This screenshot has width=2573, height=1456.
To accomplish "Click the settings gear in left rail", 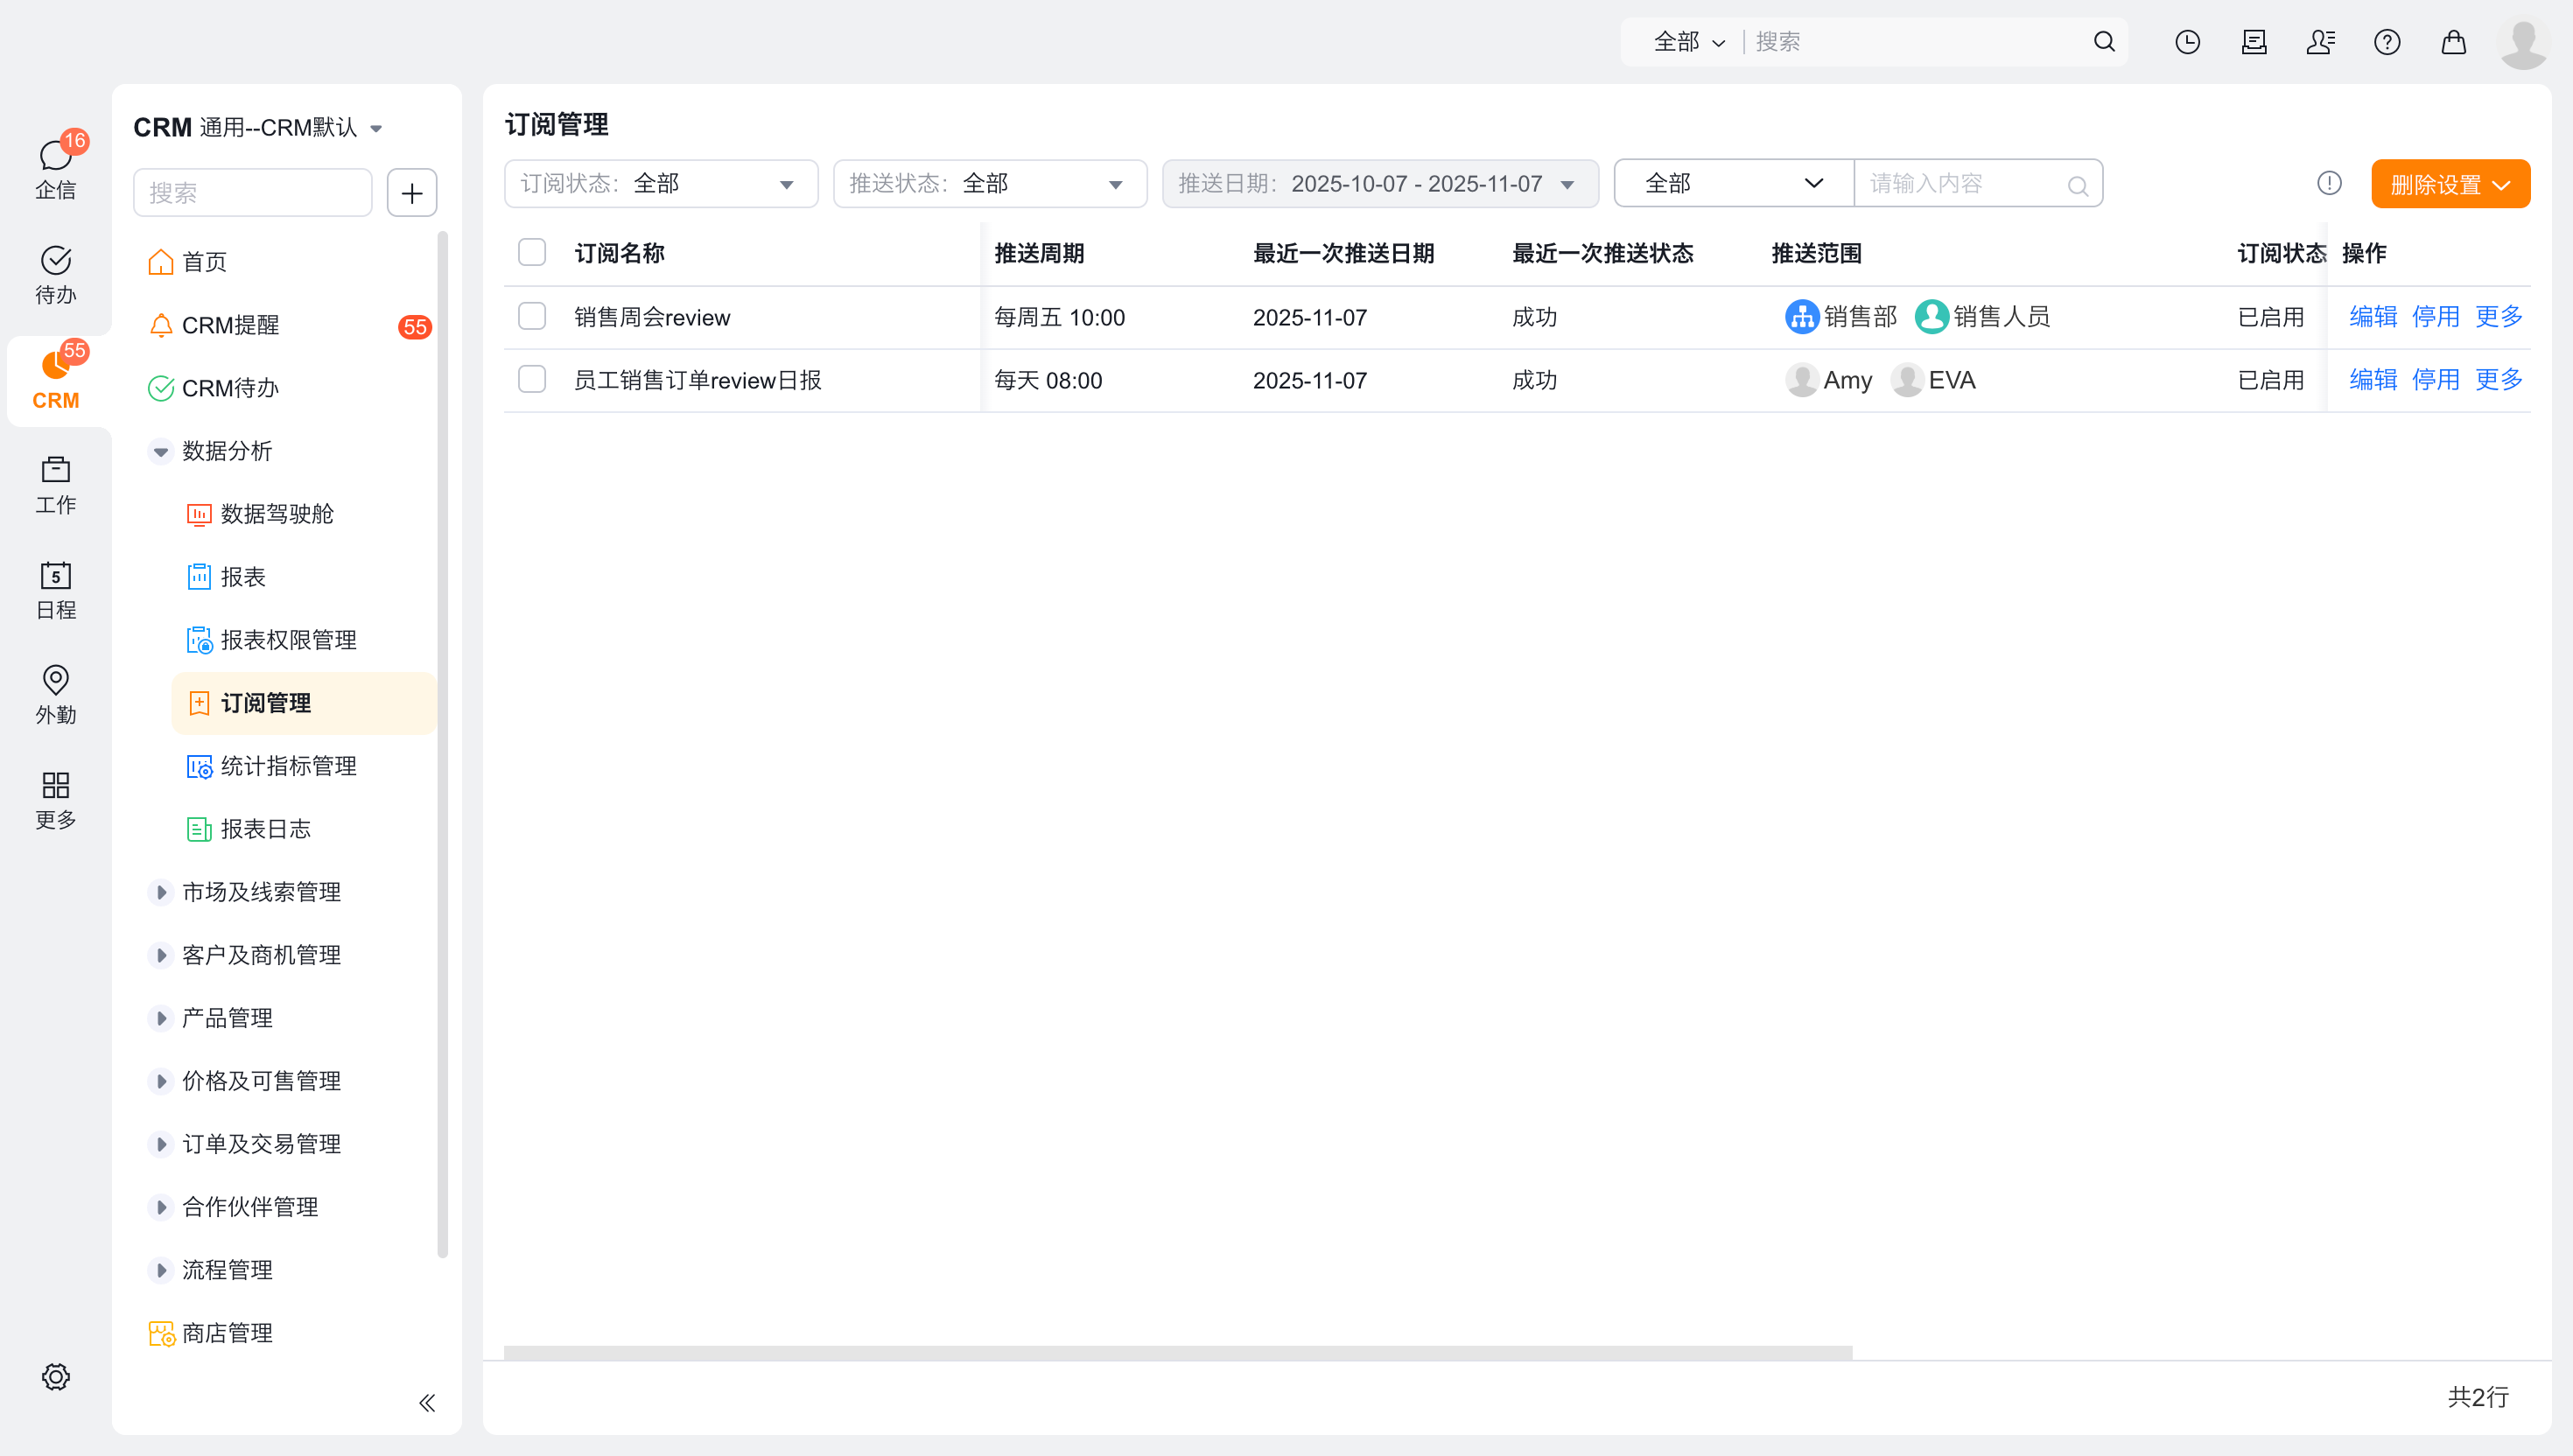I will 56,1377.
